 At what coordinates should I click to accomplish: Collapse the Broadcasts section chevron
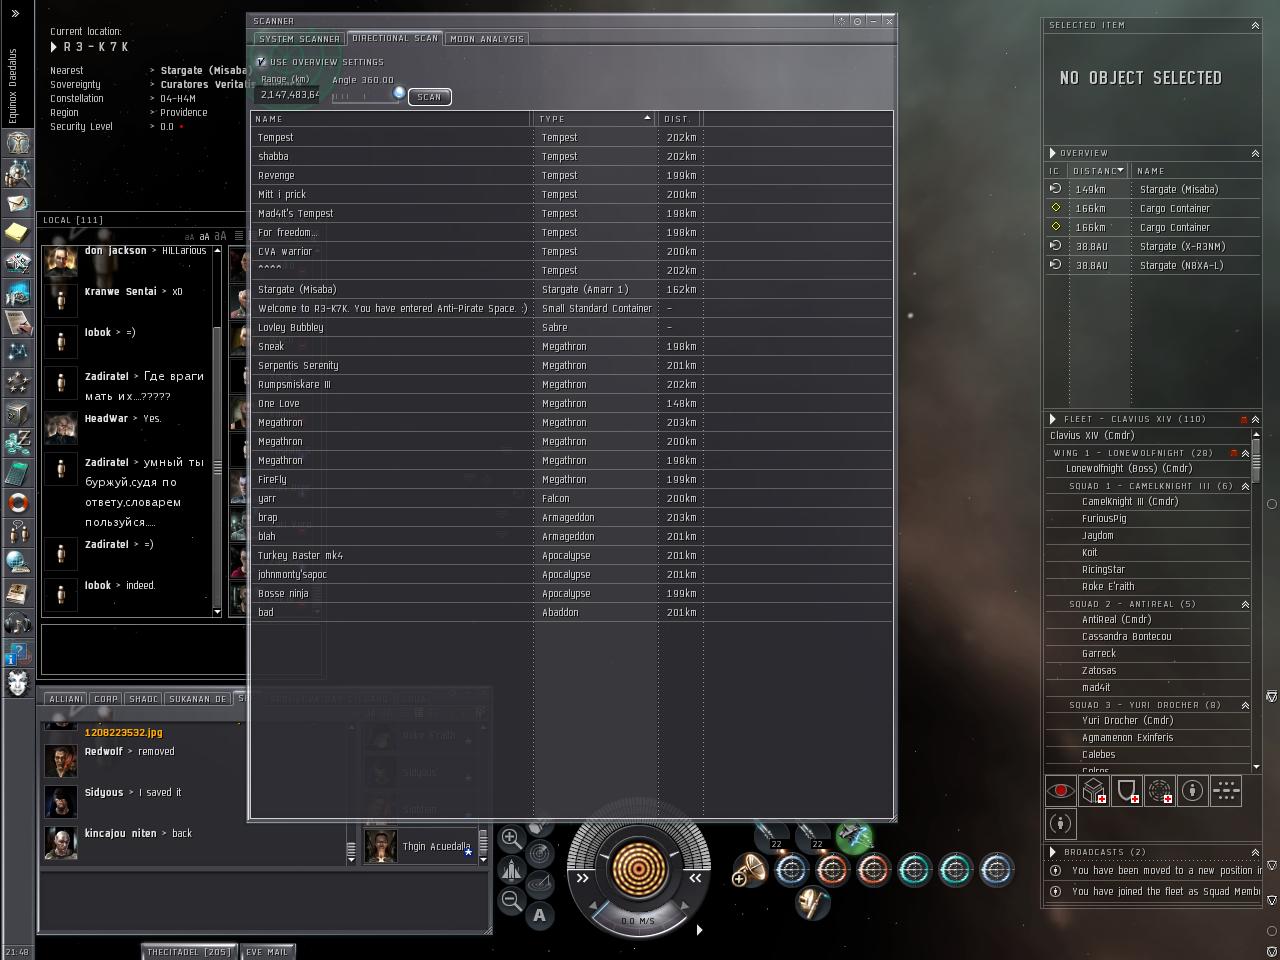coord(1255,852)
